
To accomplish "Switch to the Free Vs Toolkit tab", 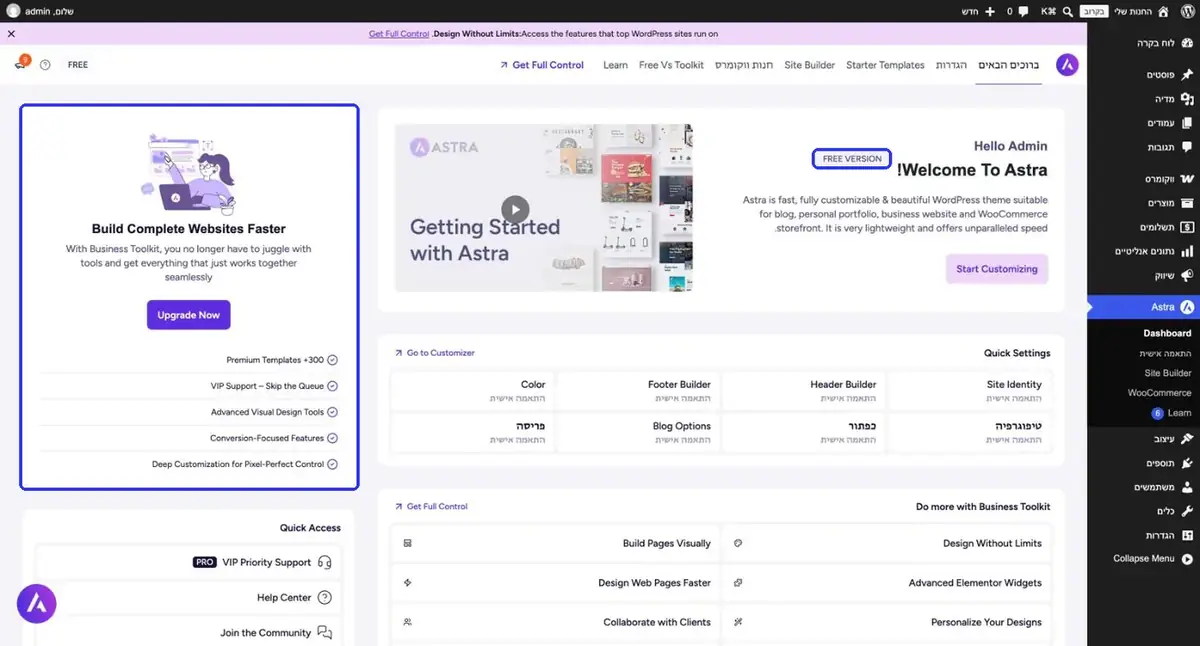I will (671, 65).
